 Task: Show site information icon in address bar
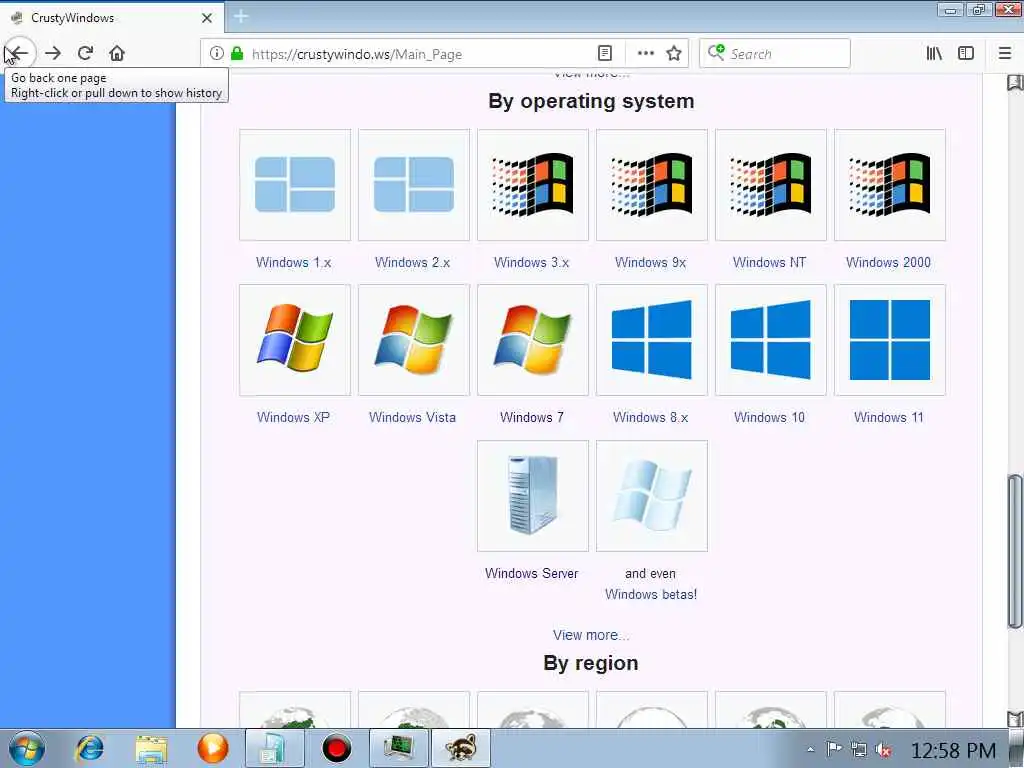[x=217, y=54]
